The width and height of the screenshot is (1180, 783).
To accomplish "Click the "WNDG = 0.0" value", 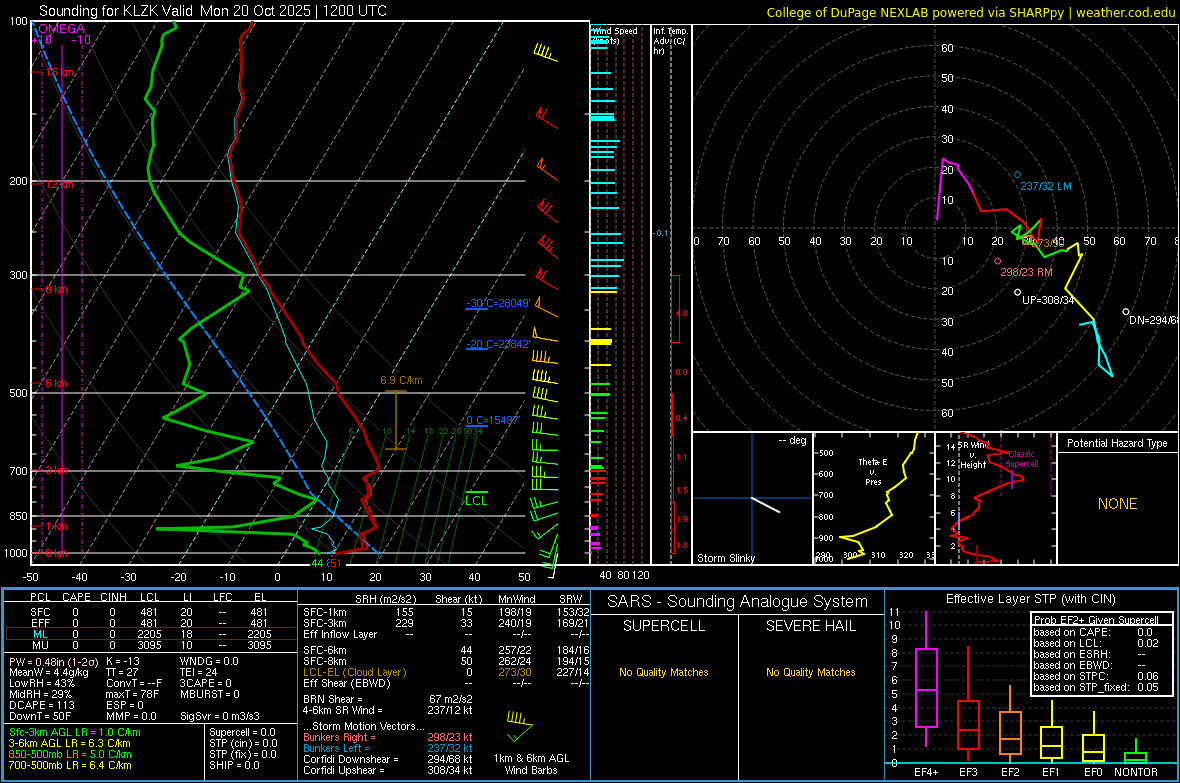I will (x=208, y=661).
